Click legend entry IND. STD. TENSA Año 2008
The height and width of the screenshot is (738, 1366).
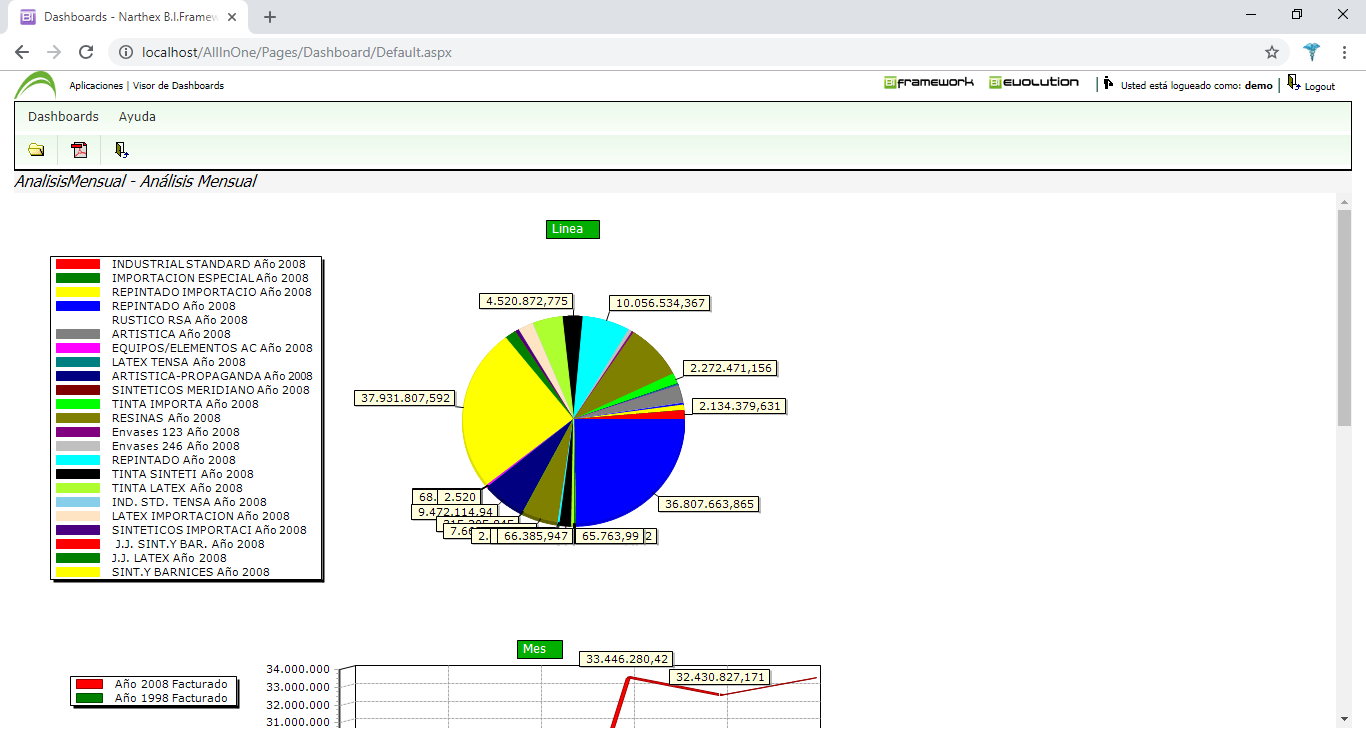tap(189, 502)
